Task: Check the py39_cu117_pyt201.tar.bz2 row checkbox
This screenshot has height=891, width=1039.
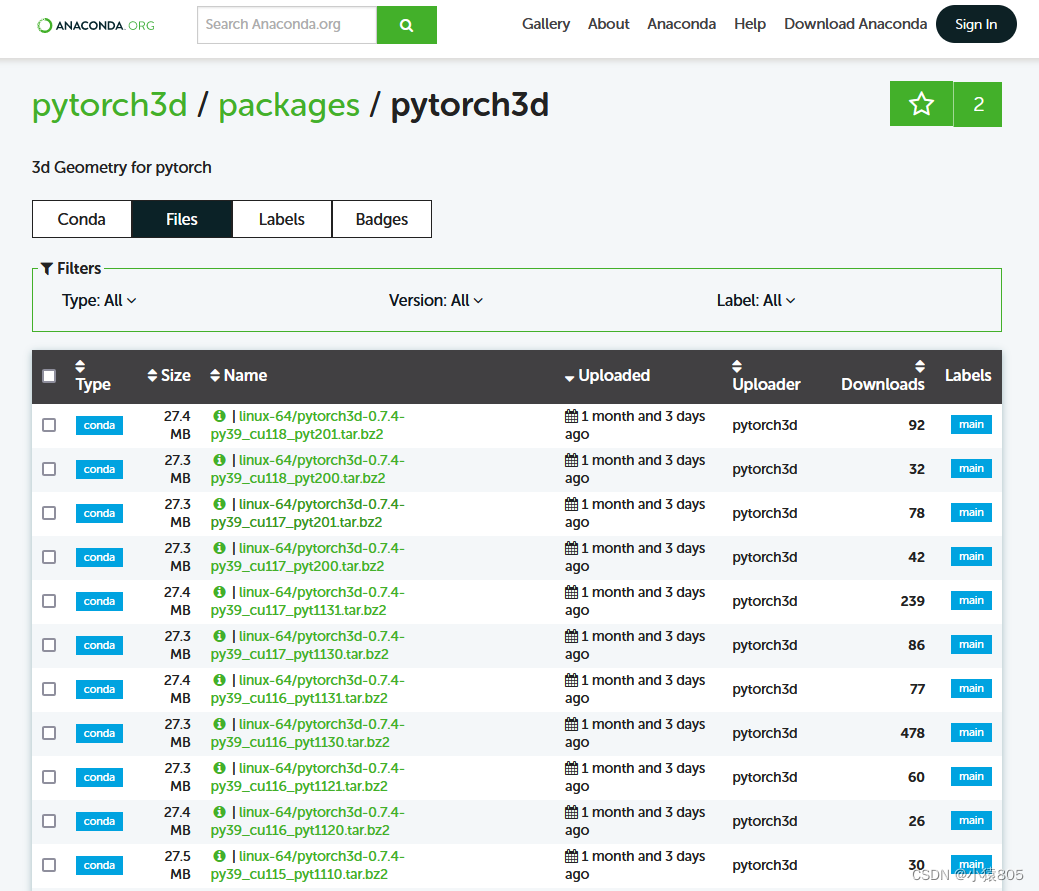Action: pos(49,513)
